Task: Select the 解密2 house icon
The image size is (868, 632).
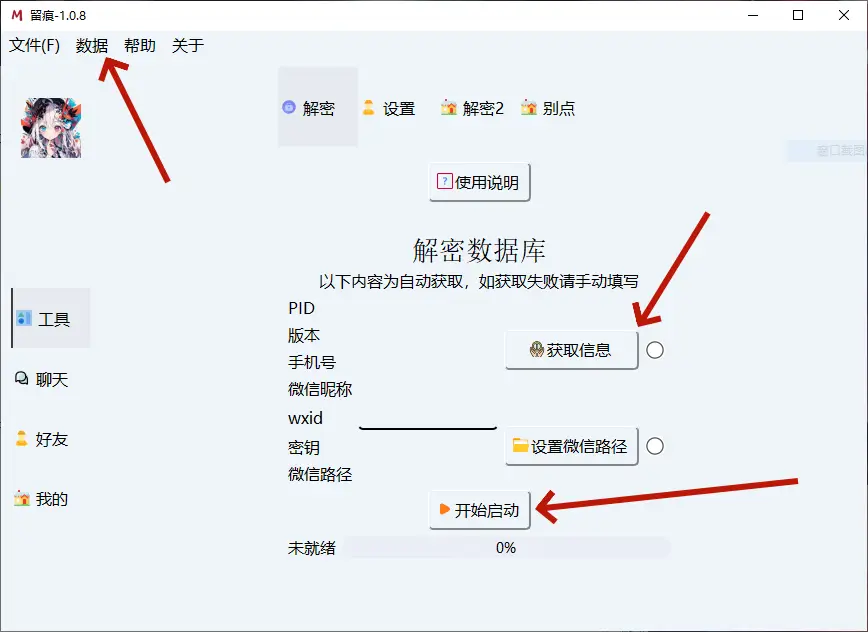Action: [x=448, y=107]
